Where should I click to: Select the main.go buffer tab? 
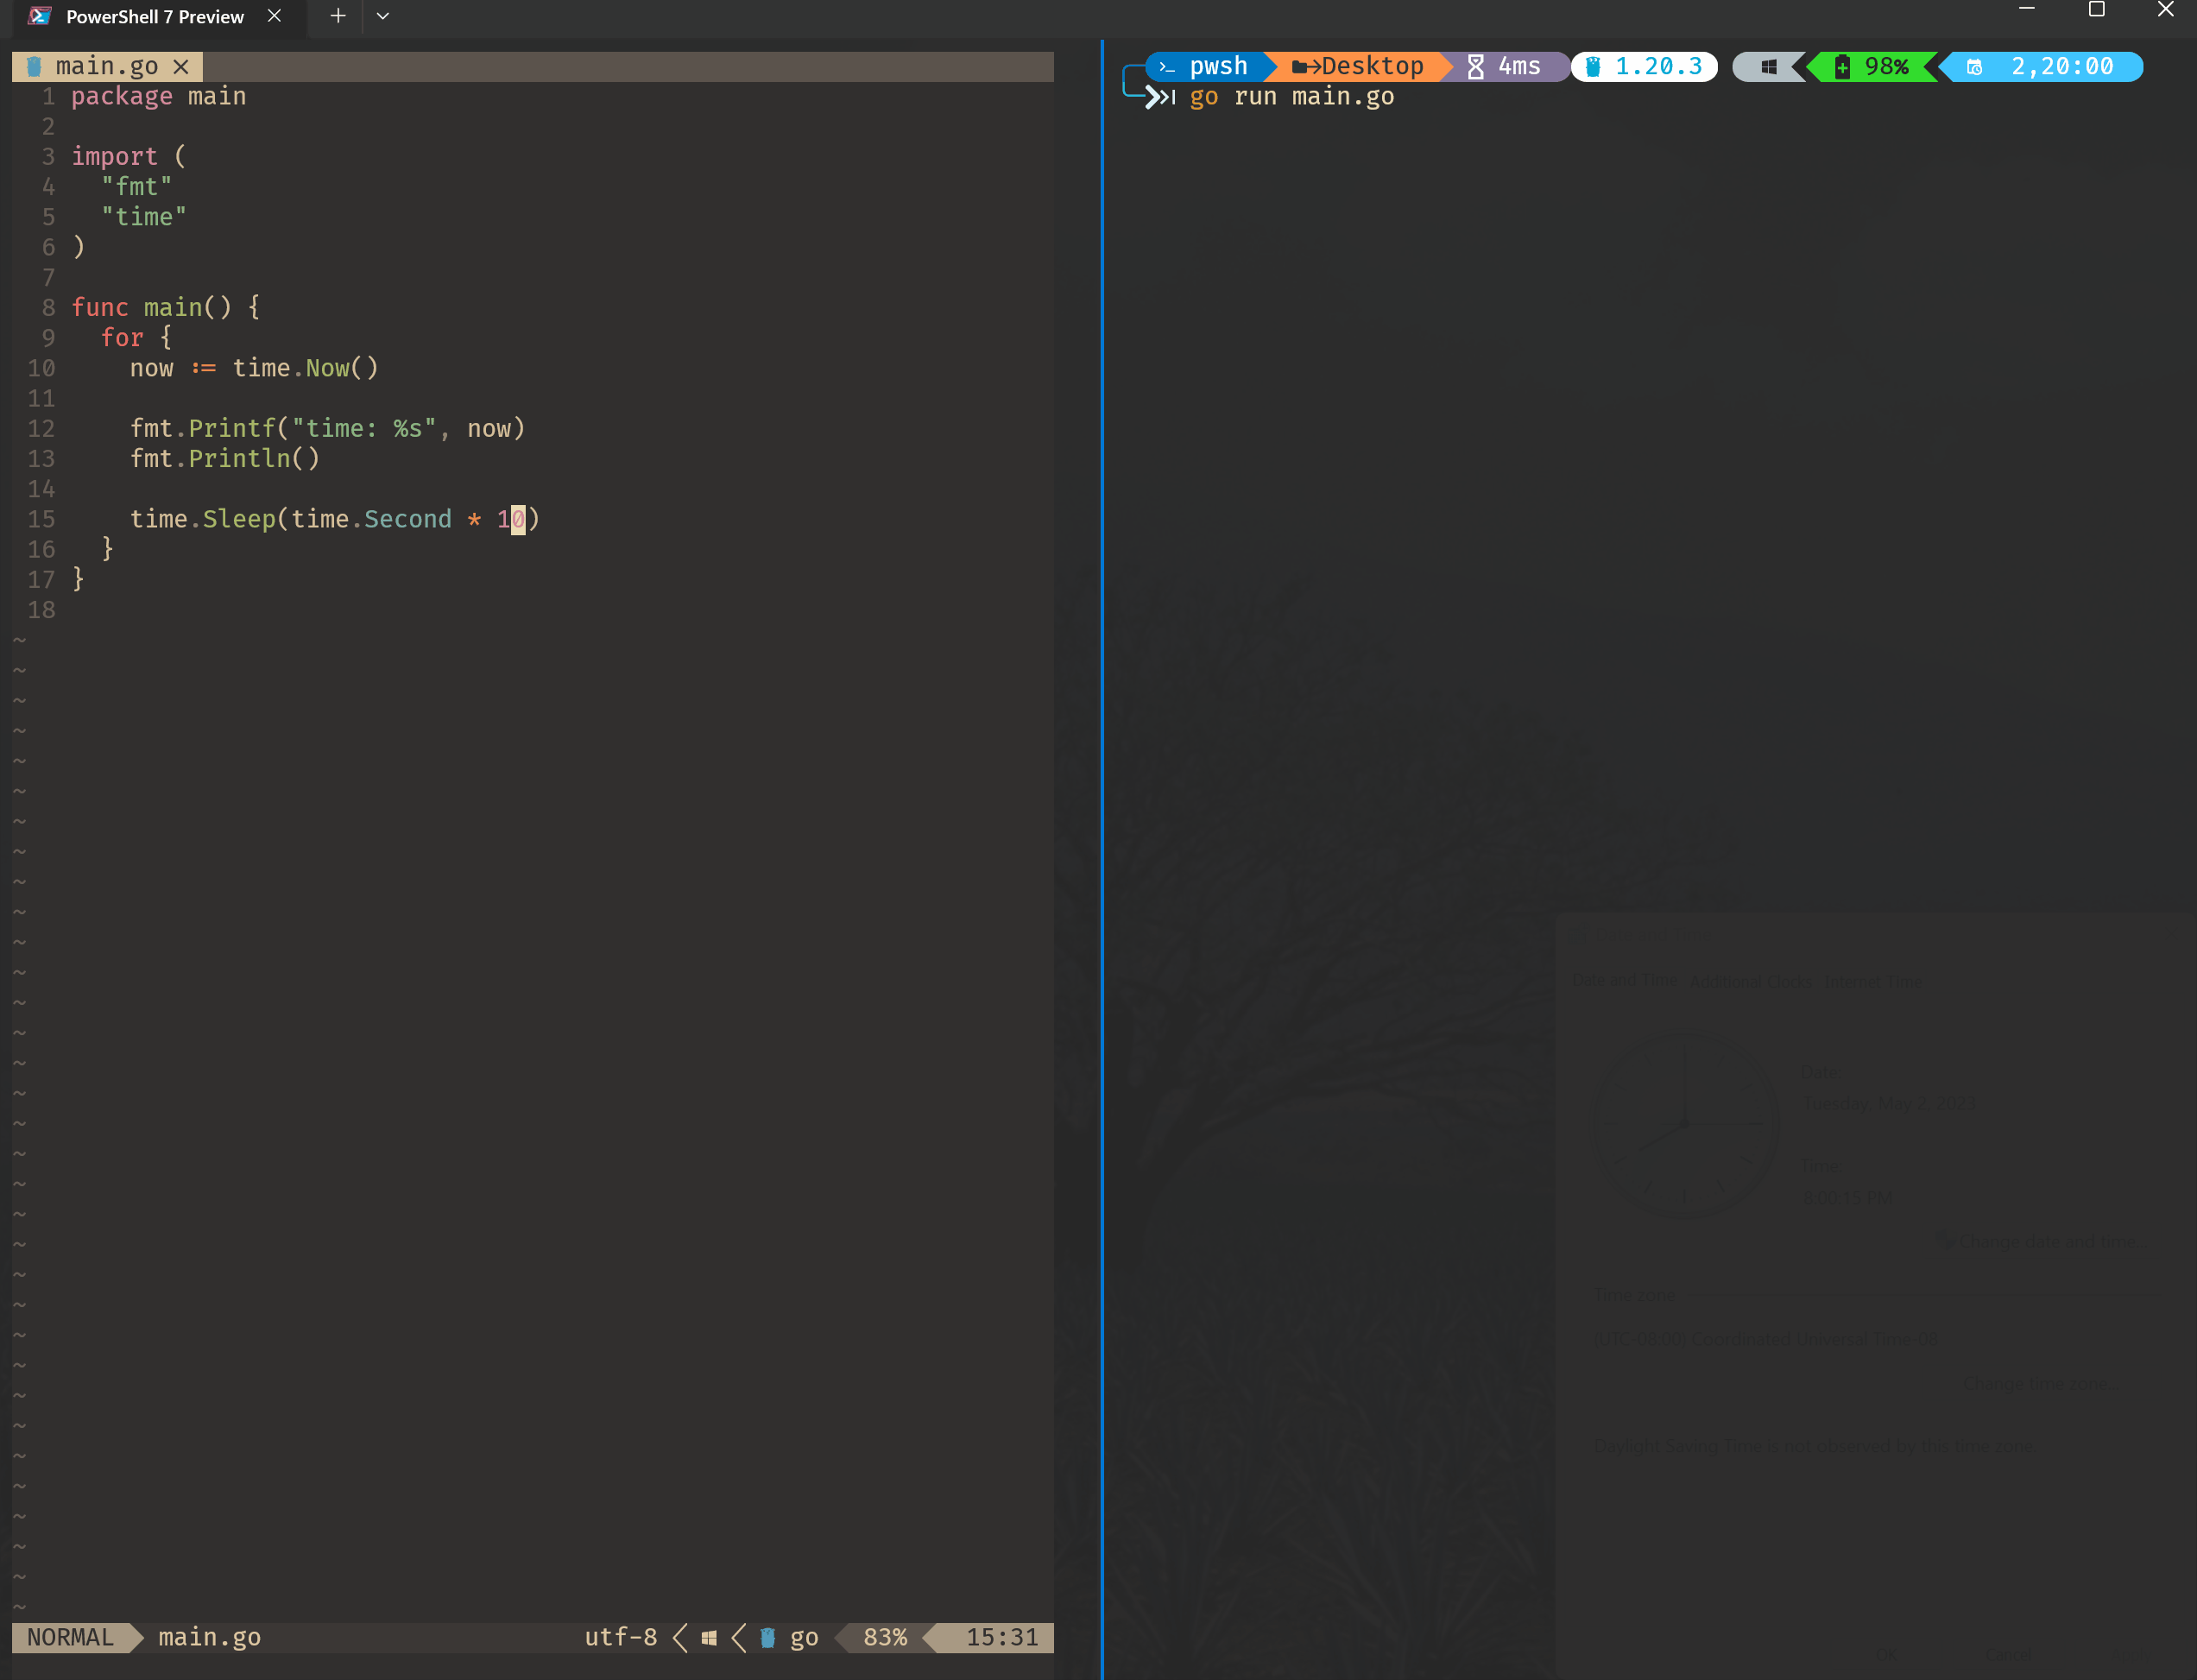[105, 66]
